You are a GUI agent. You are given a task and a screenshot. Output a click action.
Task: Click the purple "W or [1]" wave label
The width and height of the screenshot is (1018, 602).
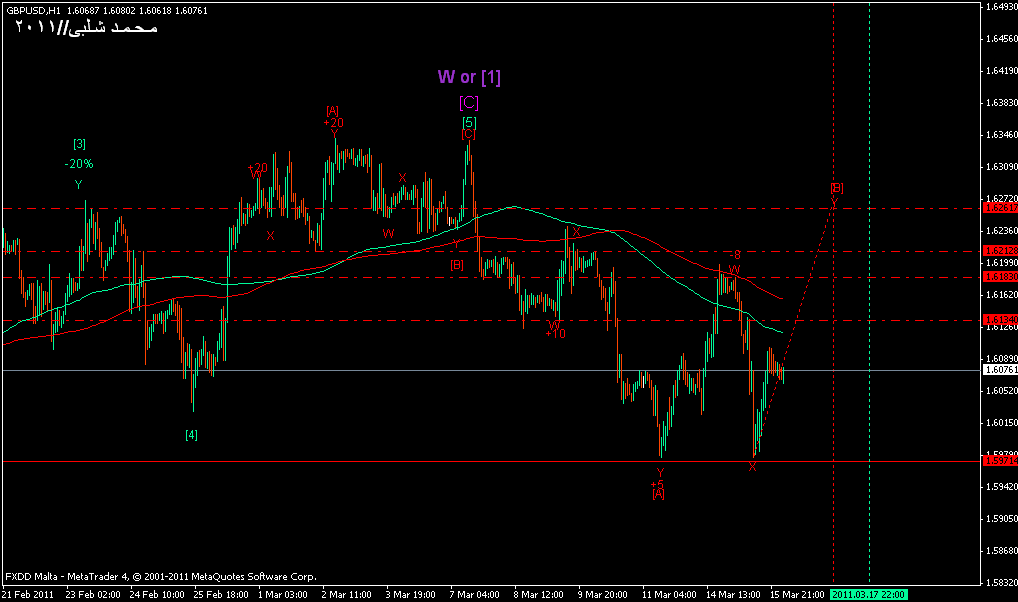tap(468, 77)
